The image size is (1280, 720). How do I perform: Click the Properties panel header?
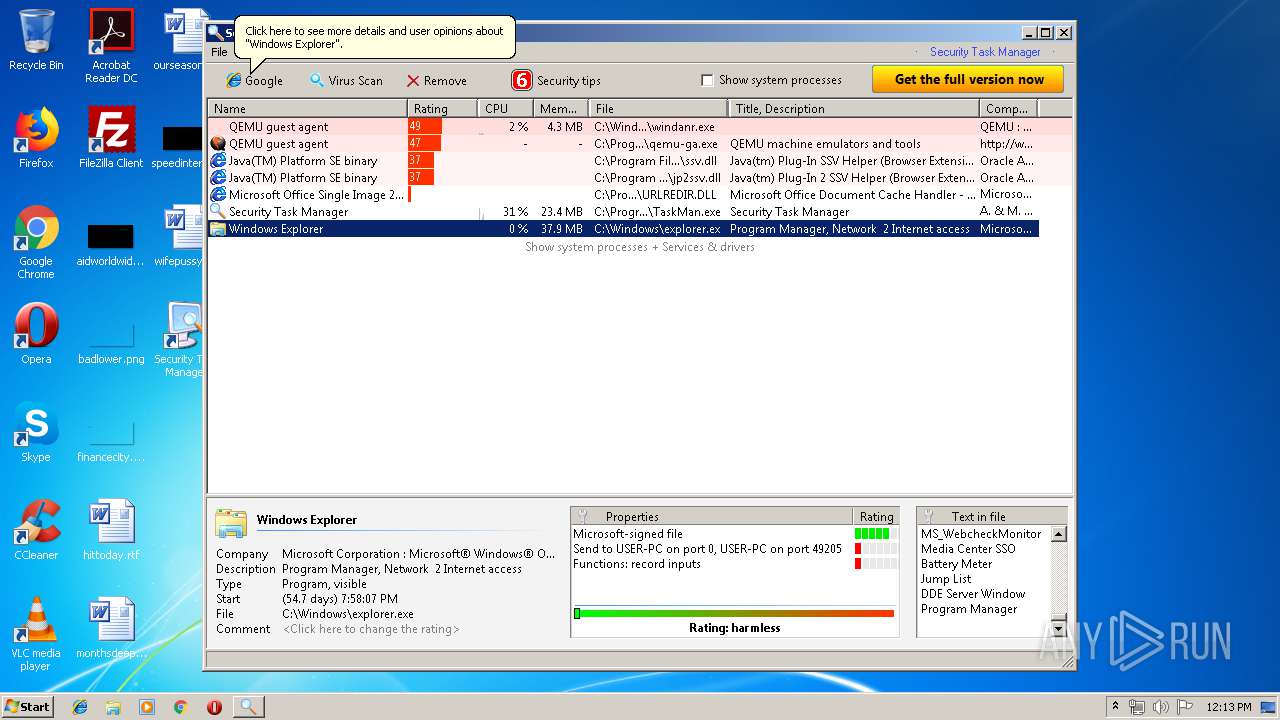pyautogui.click(x=711, y=516)
